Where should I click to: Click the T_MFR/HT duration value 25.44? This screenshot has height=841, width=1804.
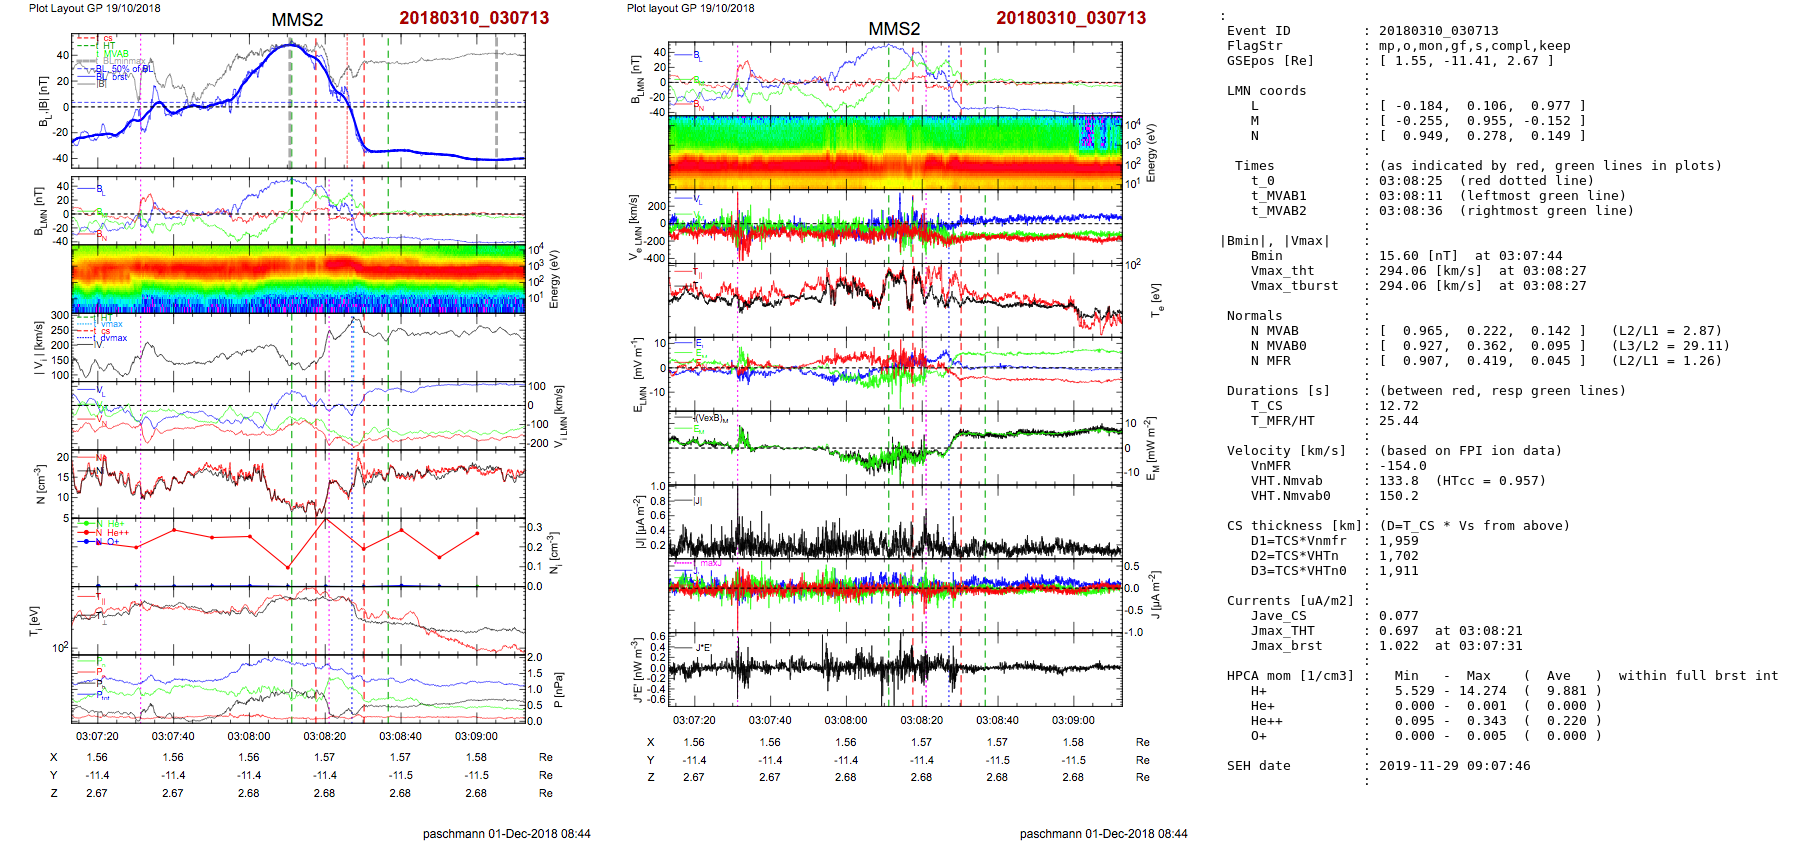tap(1399, 421)
